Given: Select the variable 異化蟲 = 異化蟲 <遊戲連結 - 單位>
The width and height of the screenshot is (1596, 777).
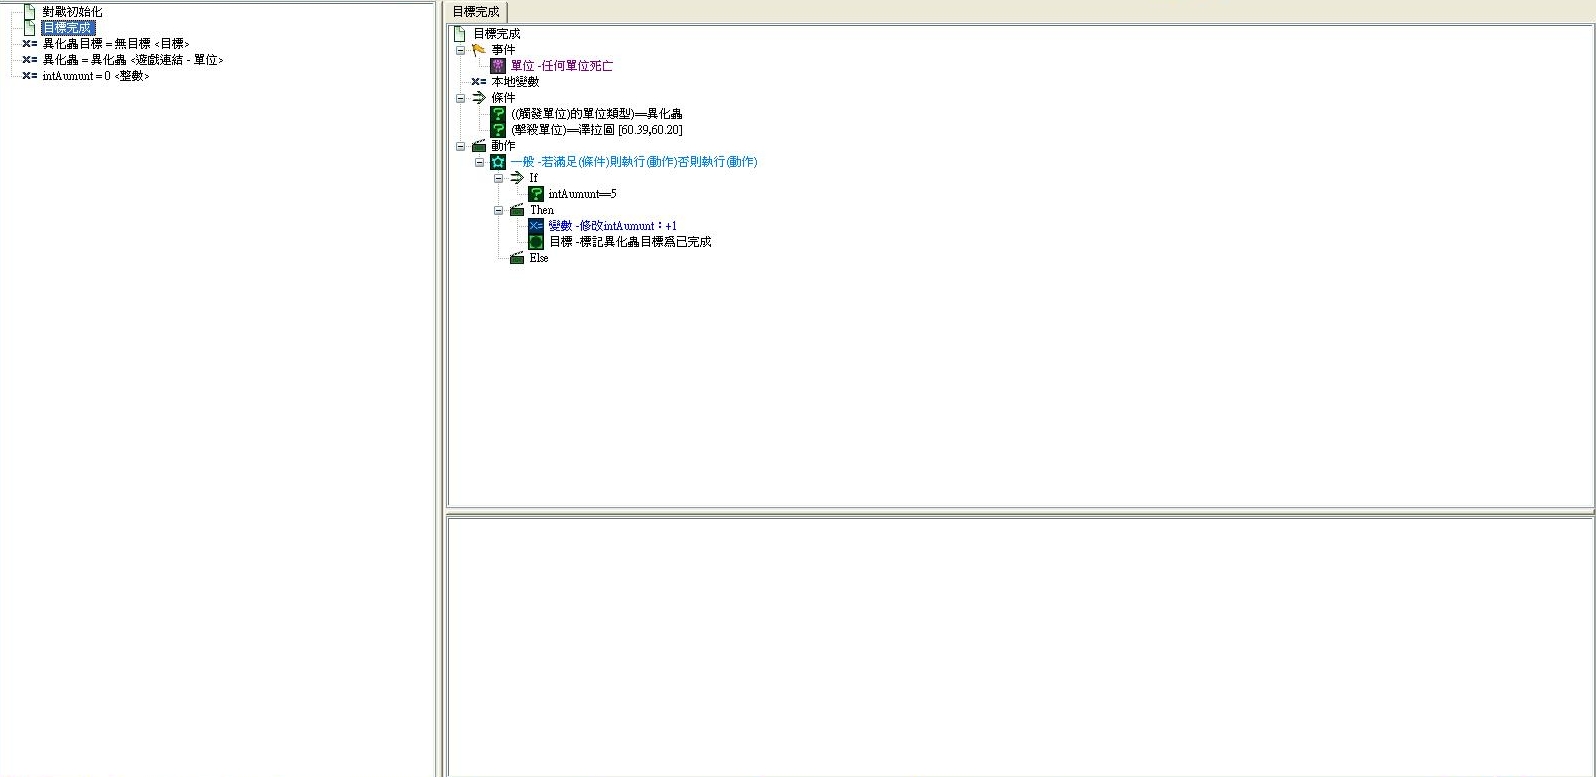Looking at the screenshot, I should 133,60.
